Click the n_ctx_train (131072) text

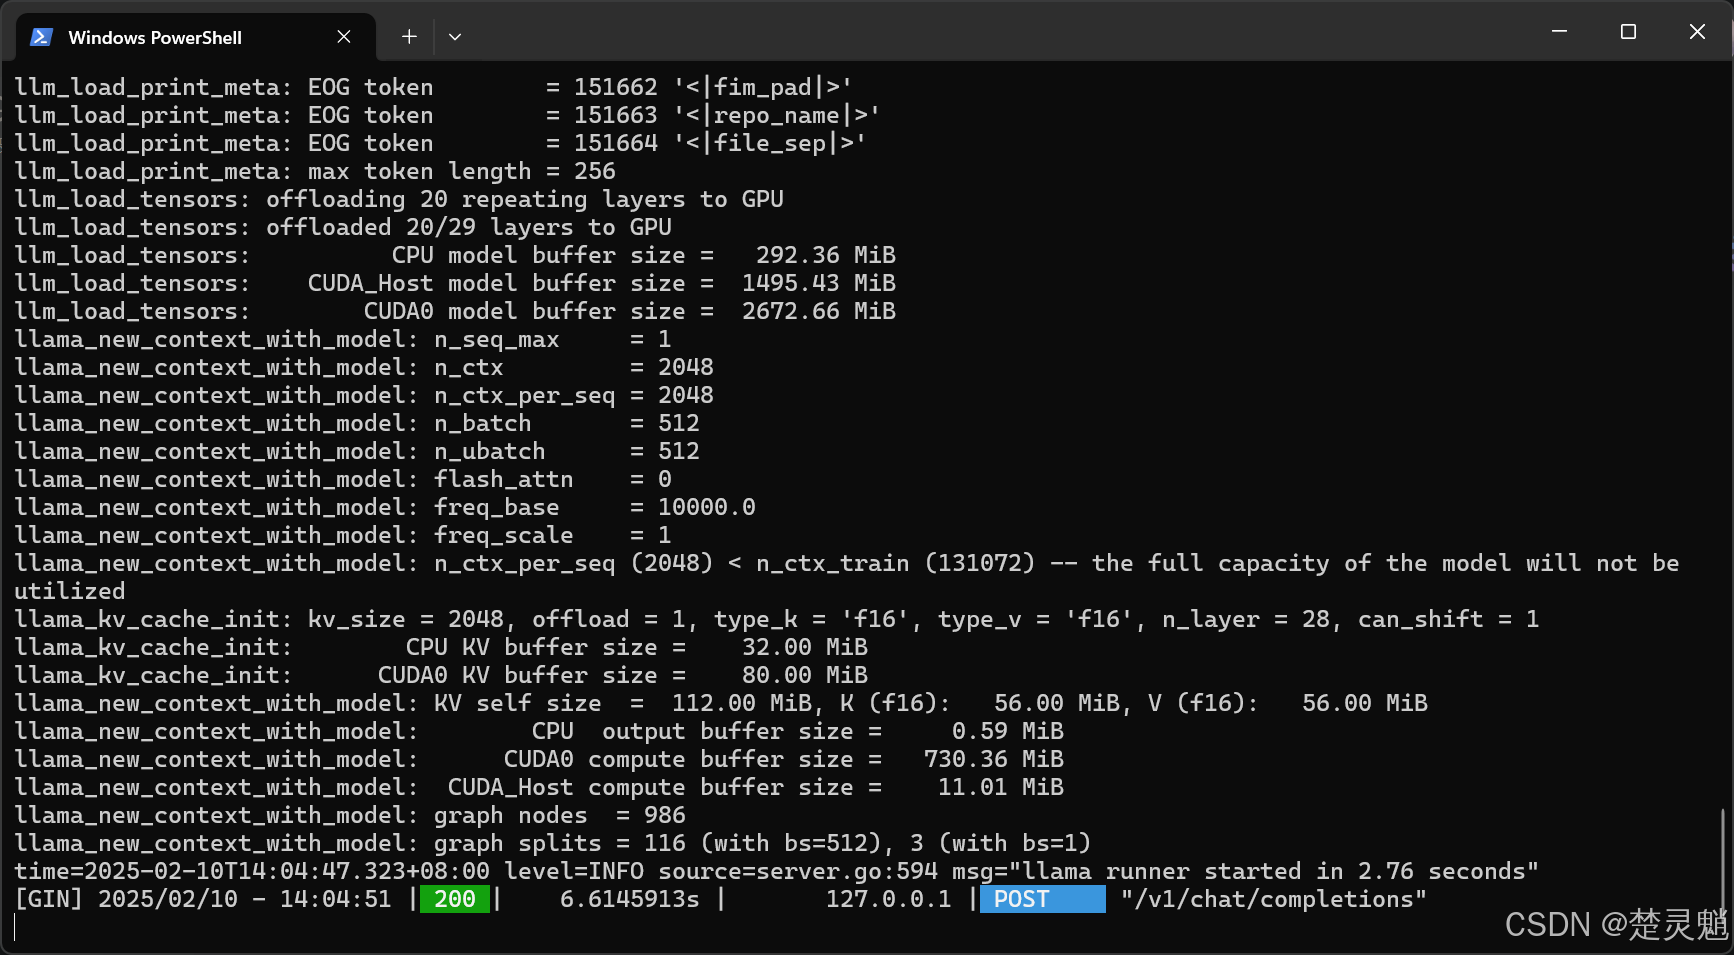click(x=896, y=563)
